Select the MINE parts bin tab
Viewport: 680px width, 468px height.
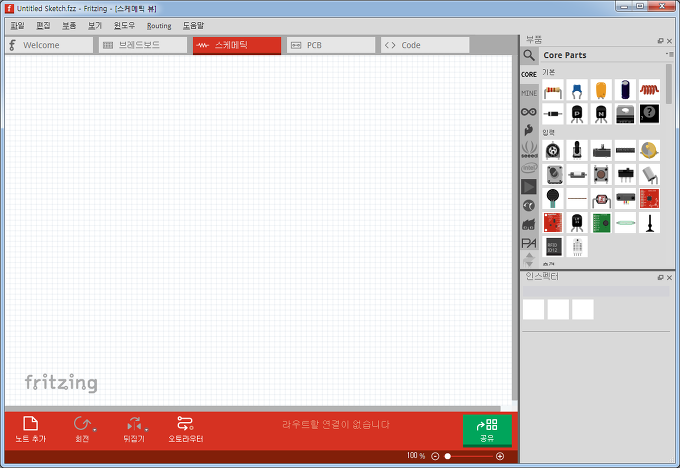point(529,93)
